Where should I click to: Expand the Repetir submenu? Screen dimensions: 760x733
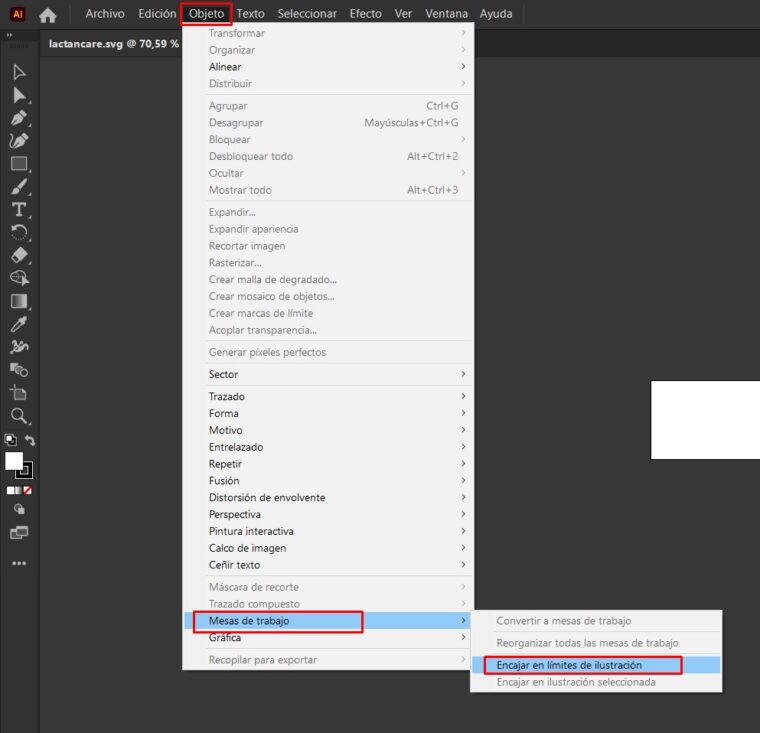[x=328, y=464]
